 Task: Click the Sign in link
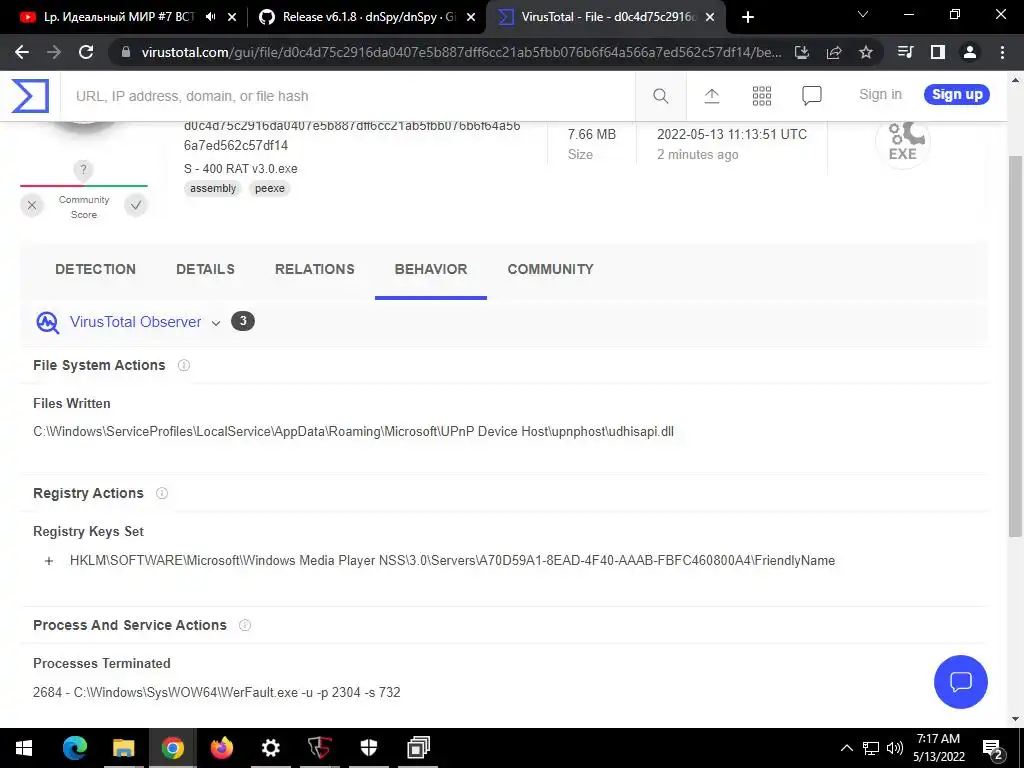point(880,95)
